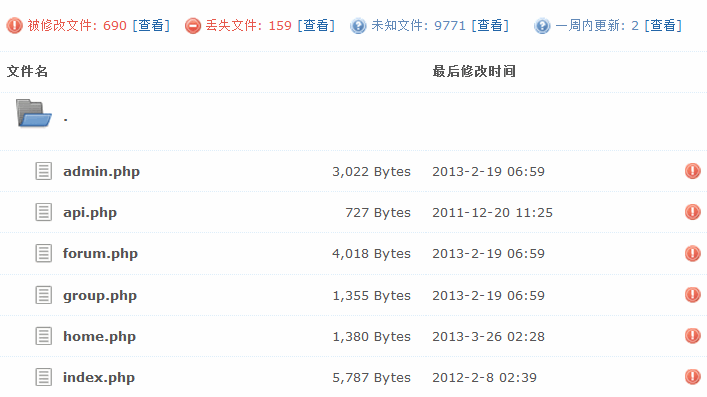Click the updated-within-a-week question mark icon
The image size is (707, 397).
point(542,25)
